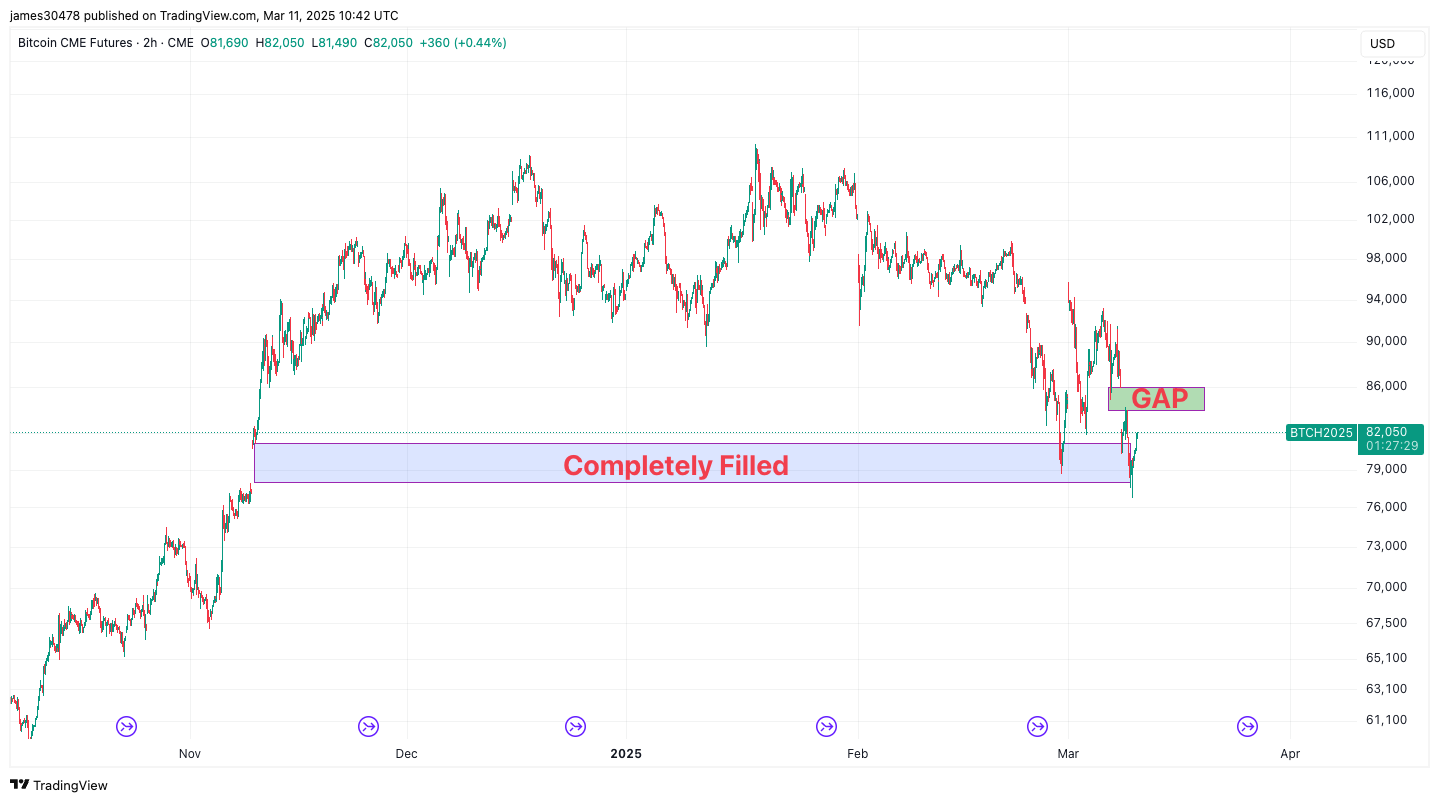Click the rollover marker between Nov and Dec
The height and width of the screenshot is (802, 1439).
[369, 726]
